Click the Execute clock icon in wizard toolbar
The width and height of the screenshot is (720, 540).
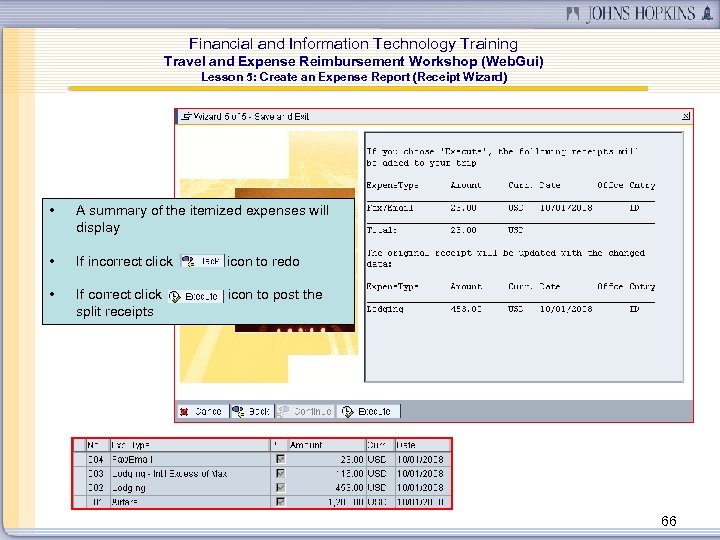point(348,412)
